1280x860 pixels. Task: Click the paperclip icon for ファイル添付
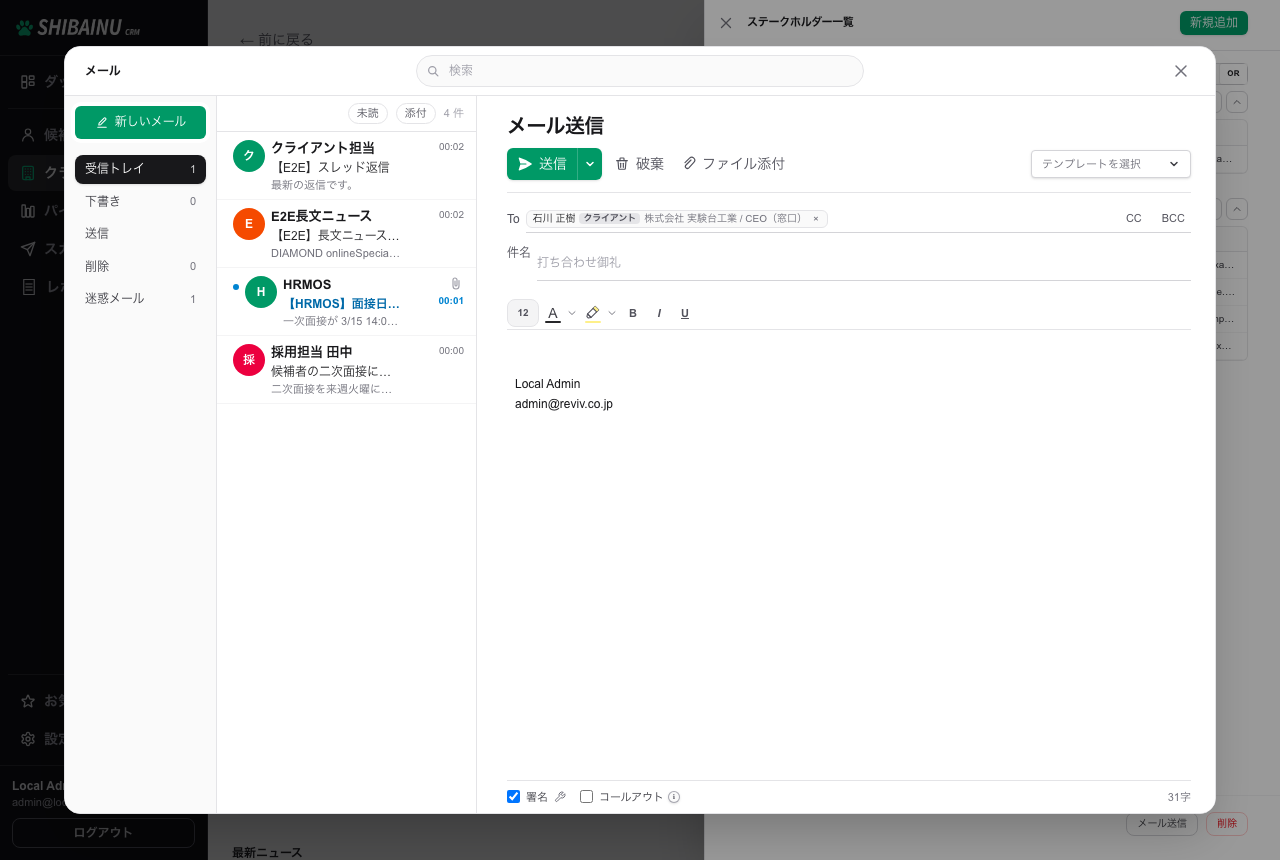click(x=690, y=164)
